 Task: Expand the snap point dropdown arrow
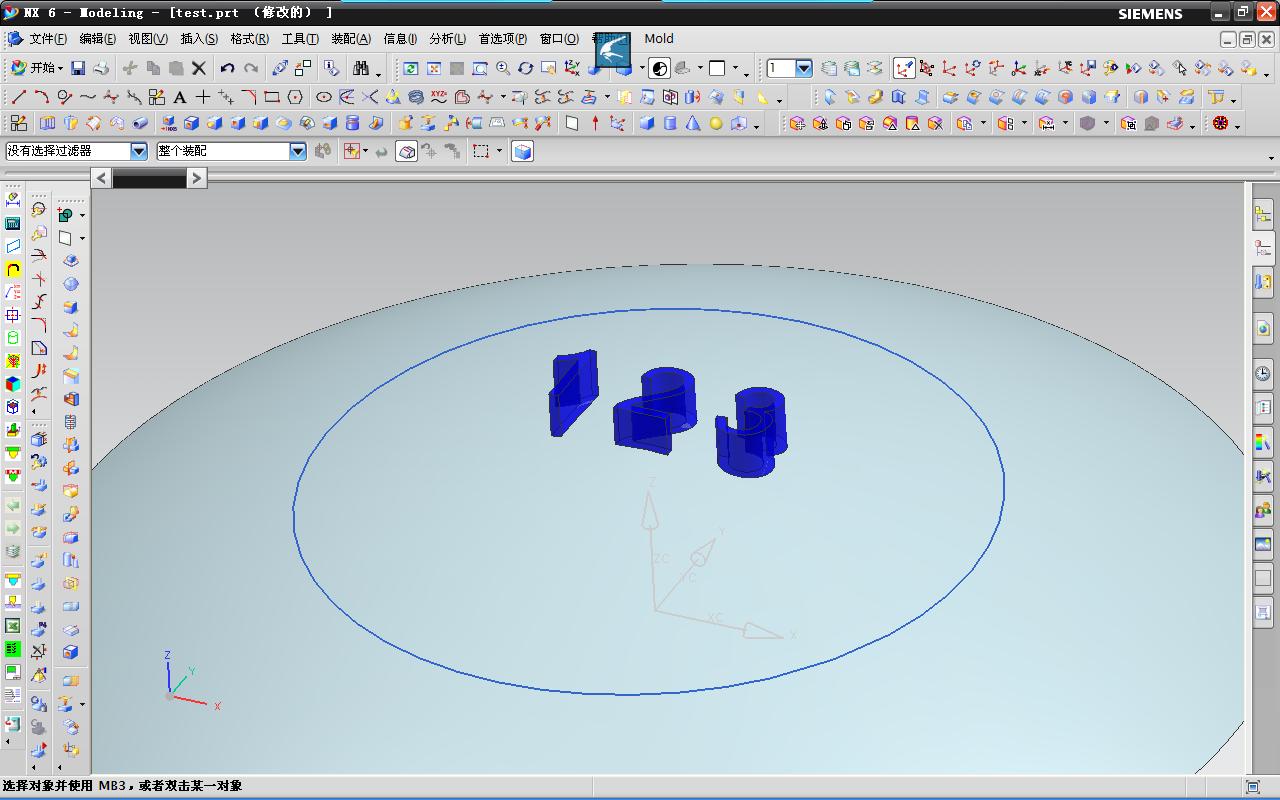tap(366, 151)
